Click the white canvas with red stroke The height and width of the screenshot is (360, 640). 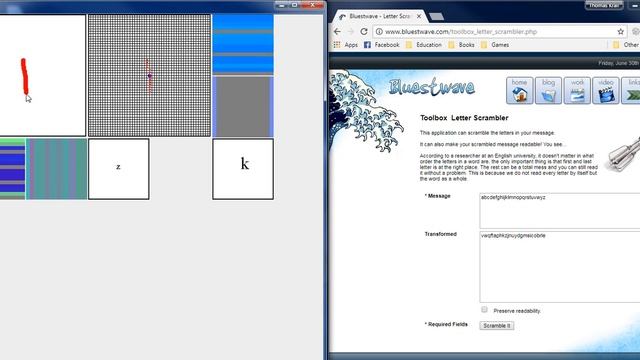(x=42, y=76)
